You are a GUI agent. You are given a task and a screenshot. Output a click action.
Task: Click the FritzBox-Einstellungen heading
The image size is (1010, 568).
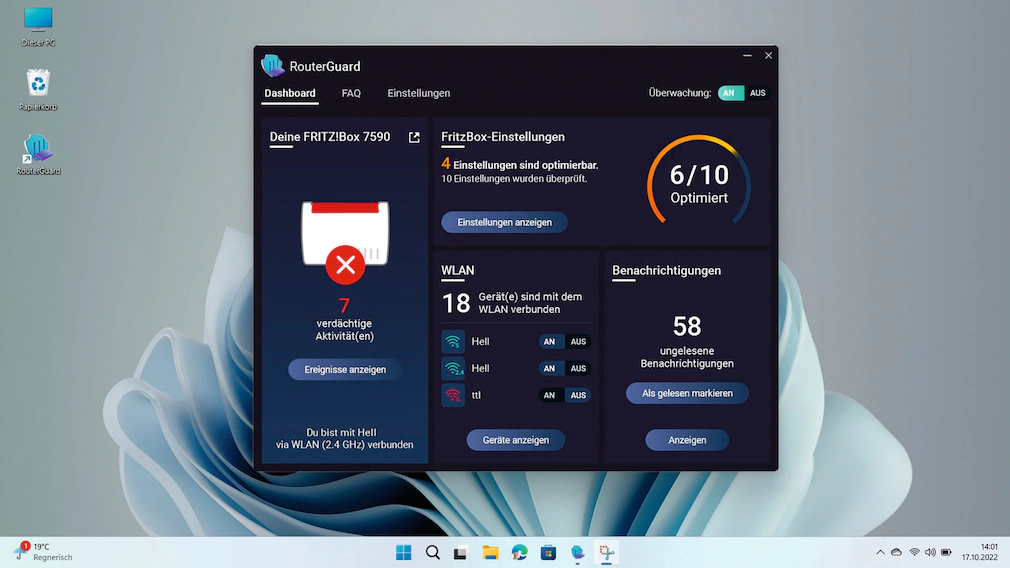click(503, 137)
